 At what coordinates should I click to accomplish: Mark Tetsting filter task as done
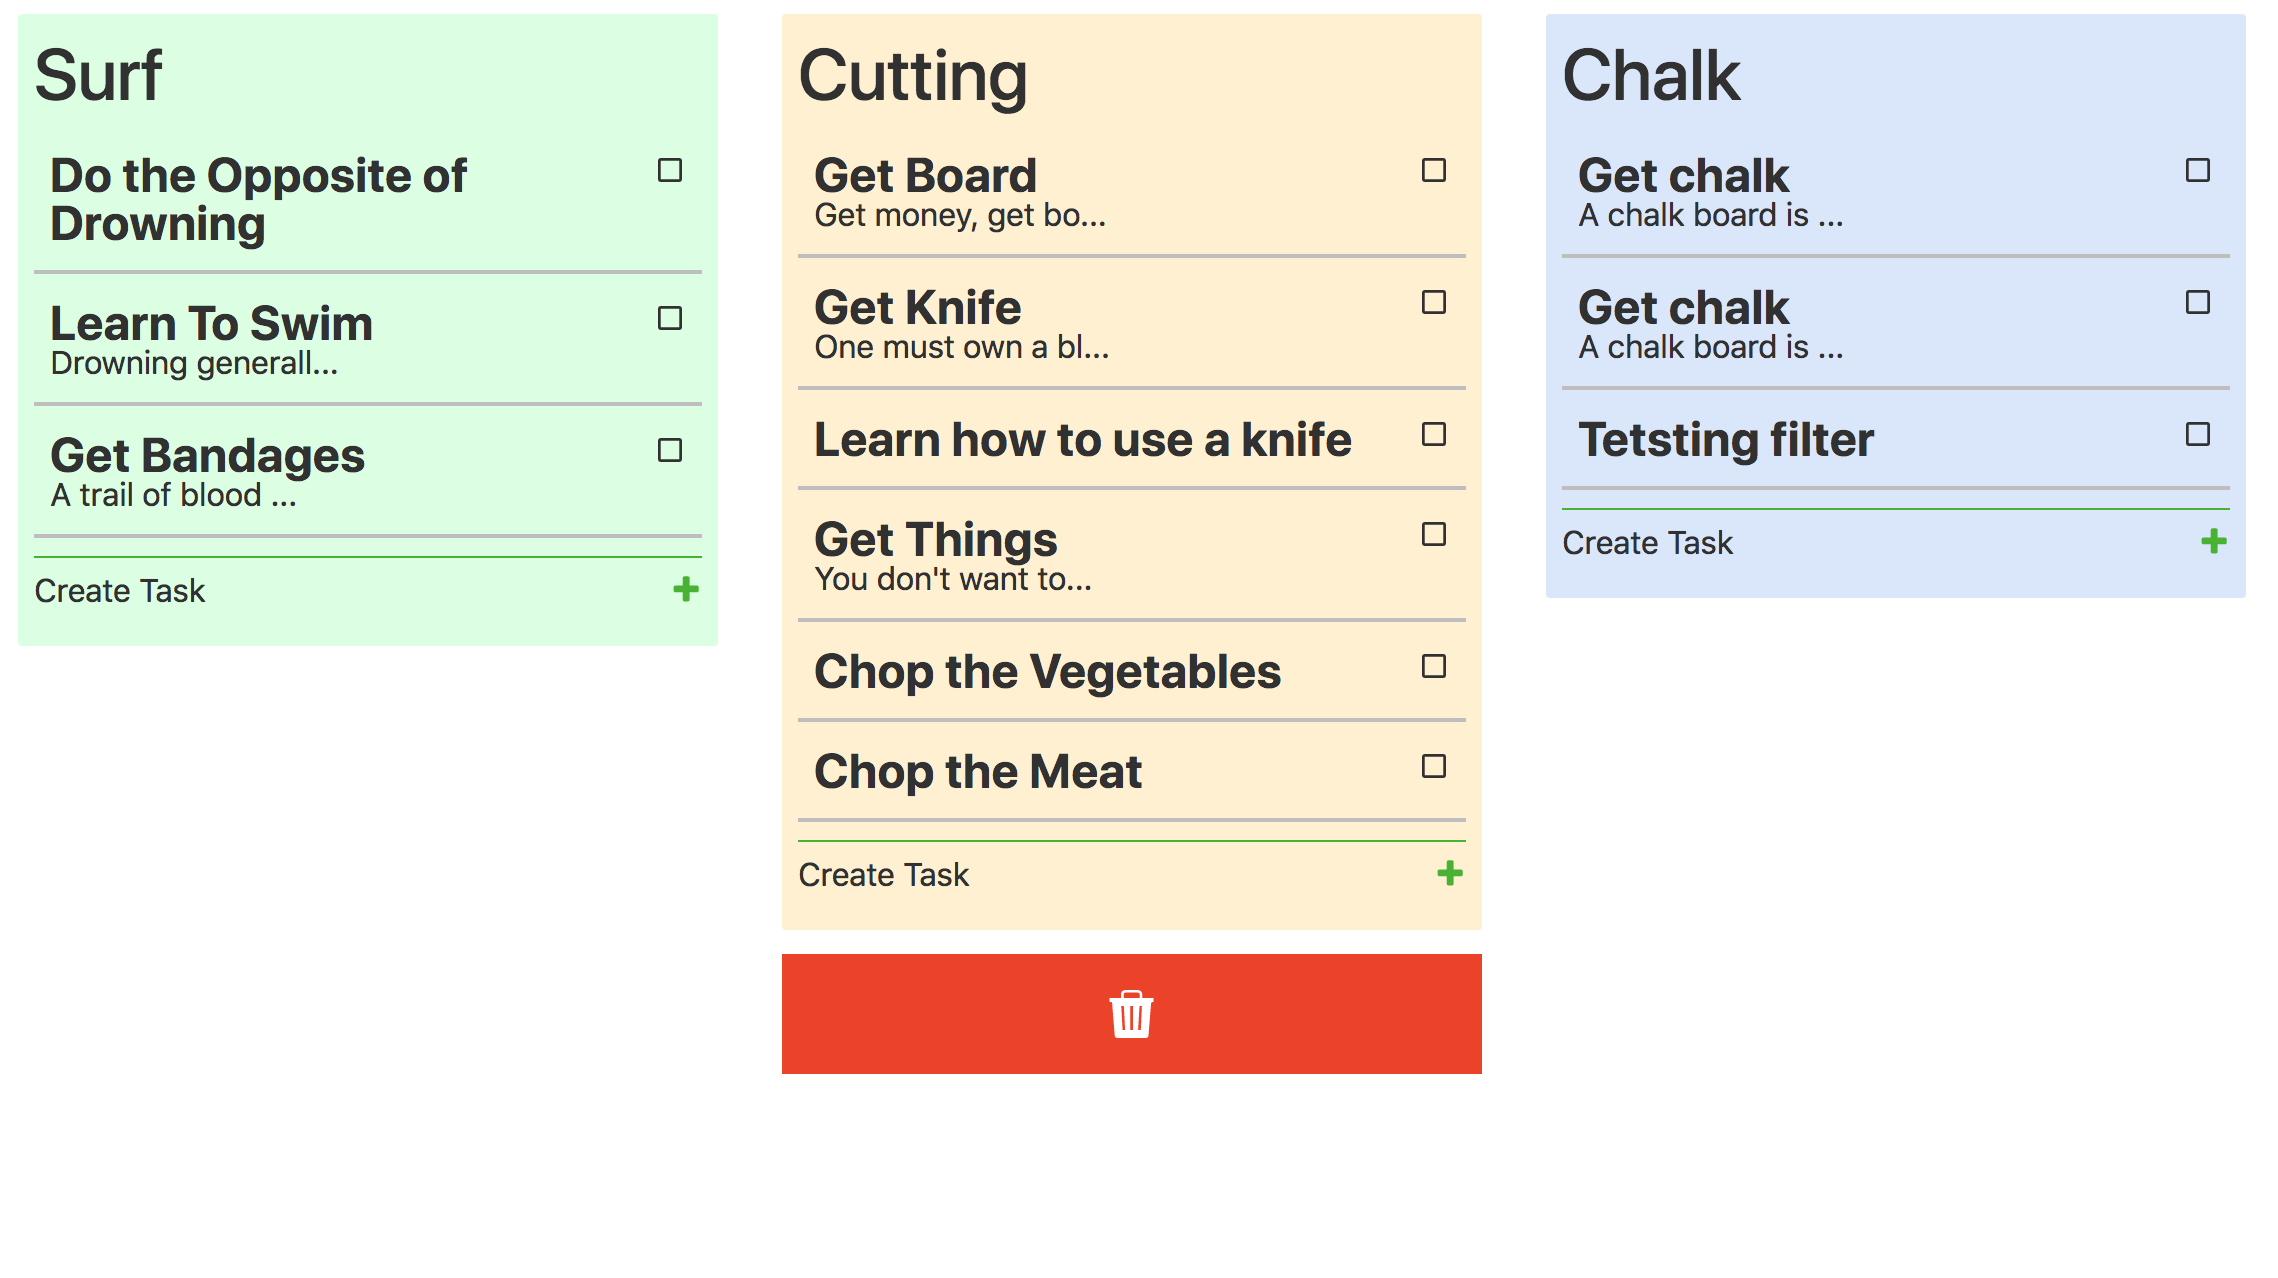click(x=2198, y=434)
